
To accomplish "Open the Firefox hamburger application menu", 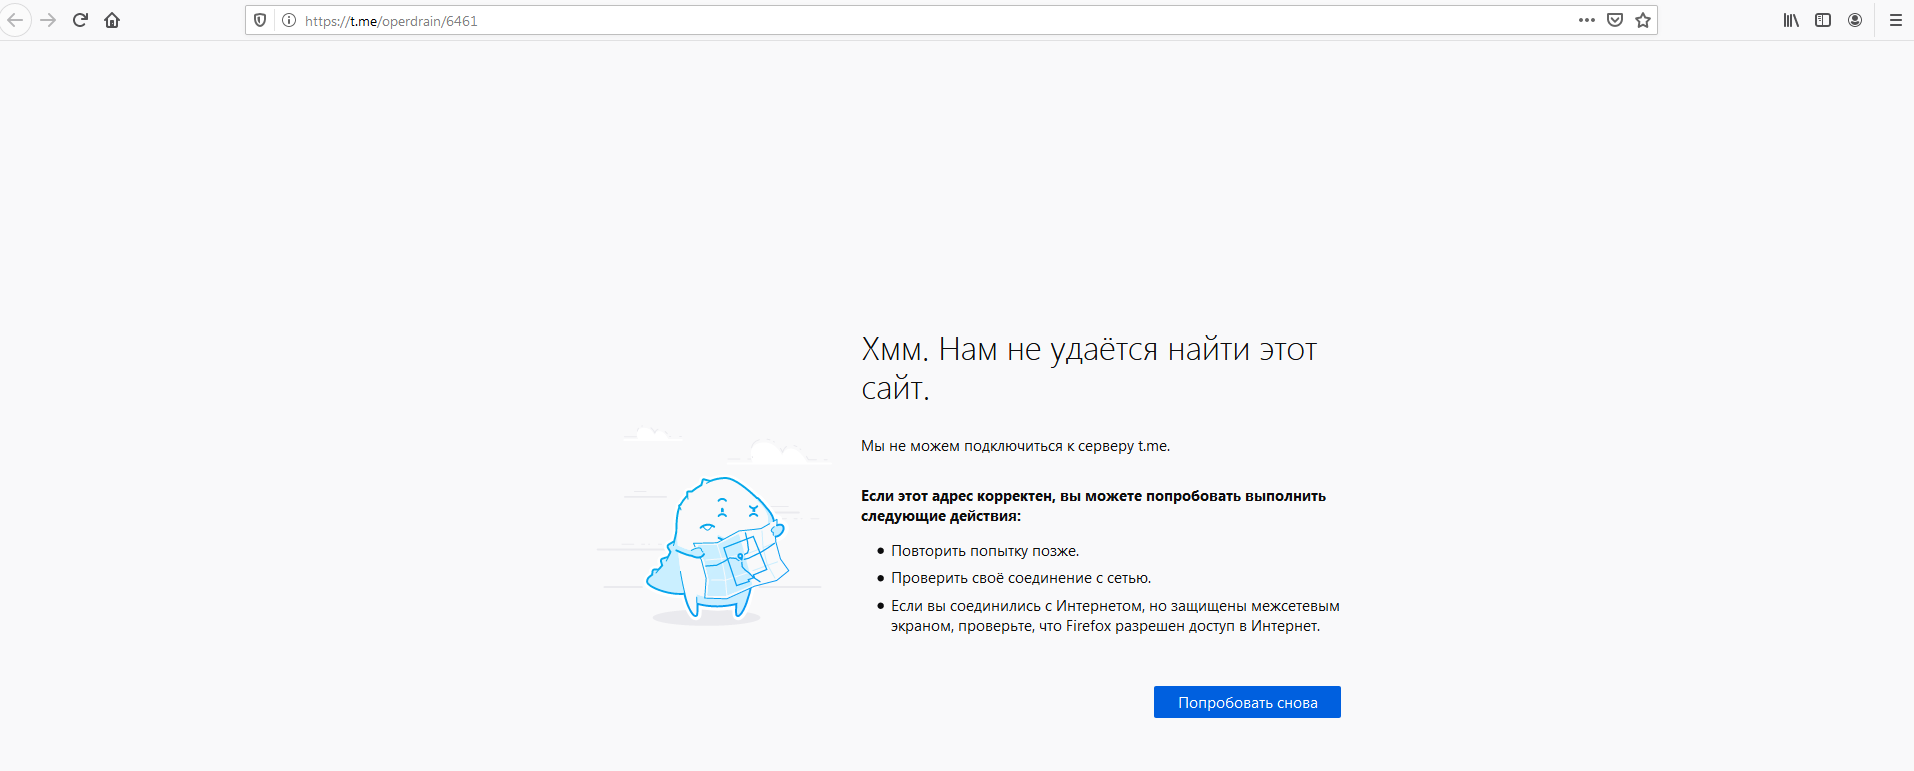I will [1895, 20].
